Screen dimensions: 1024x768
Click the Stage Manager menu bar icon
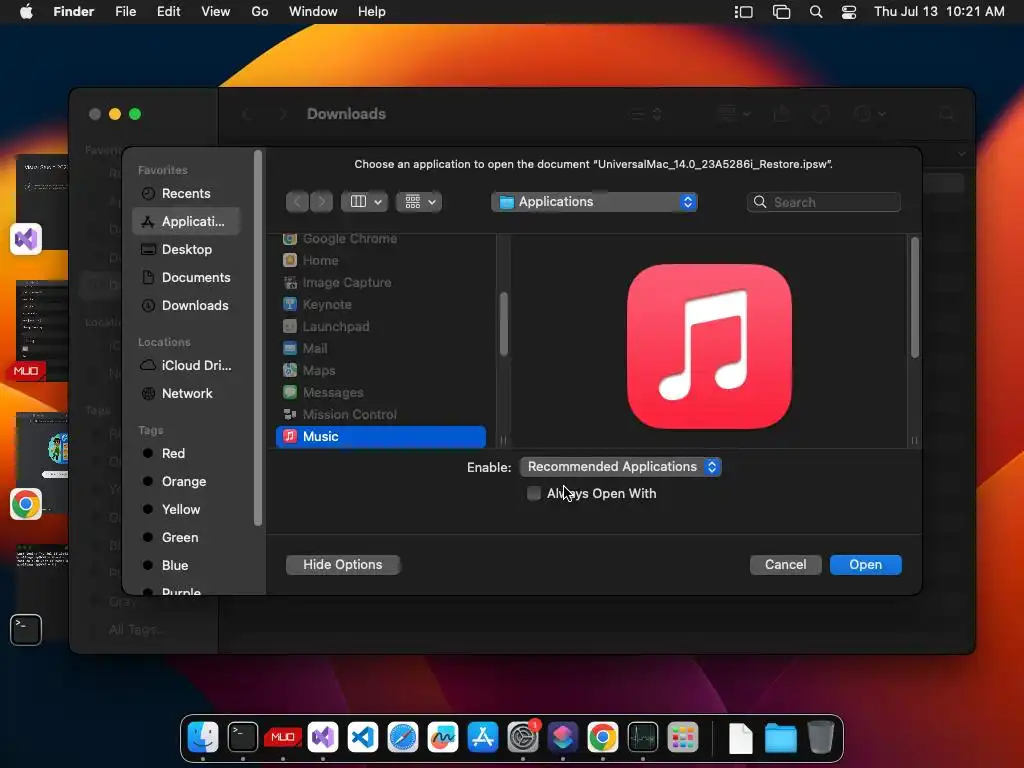click(744, 12)
